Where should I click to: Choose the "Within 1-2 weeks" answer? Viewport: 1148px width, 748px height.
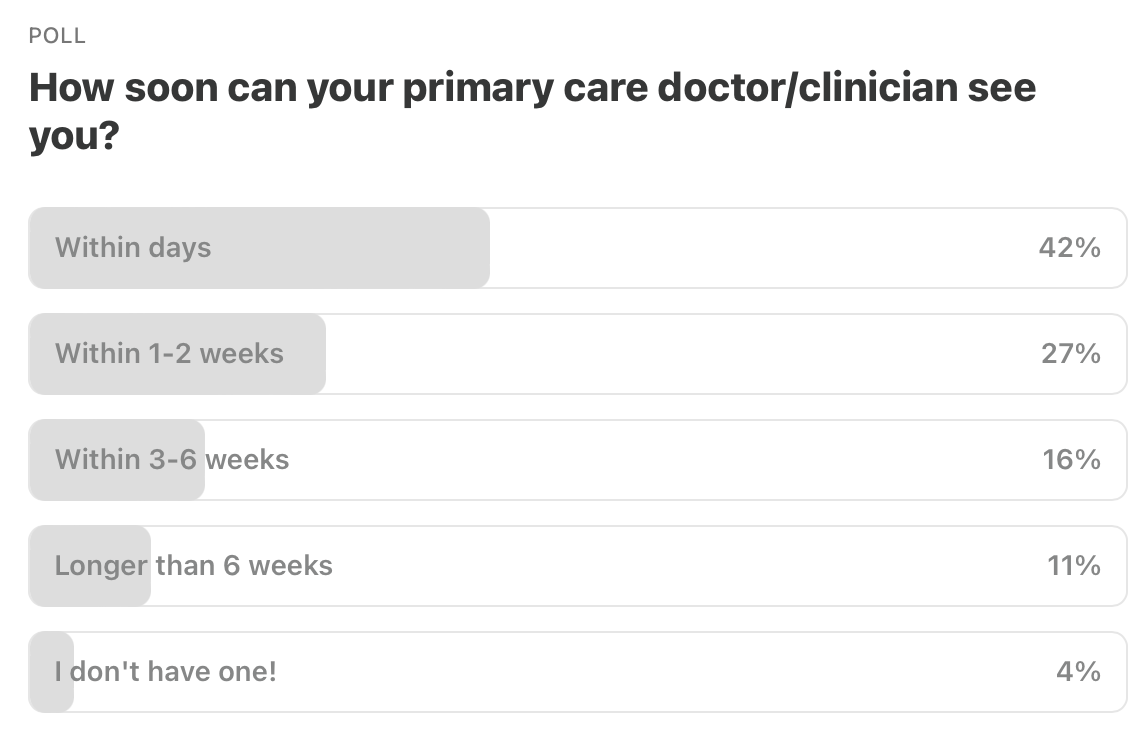click(x=577, y=354)
